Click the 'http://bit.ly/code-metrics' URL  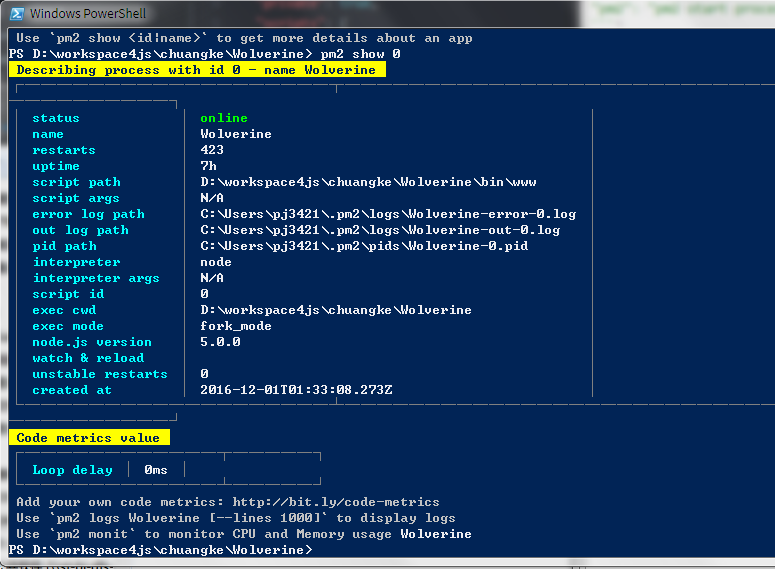click(336, 502)
